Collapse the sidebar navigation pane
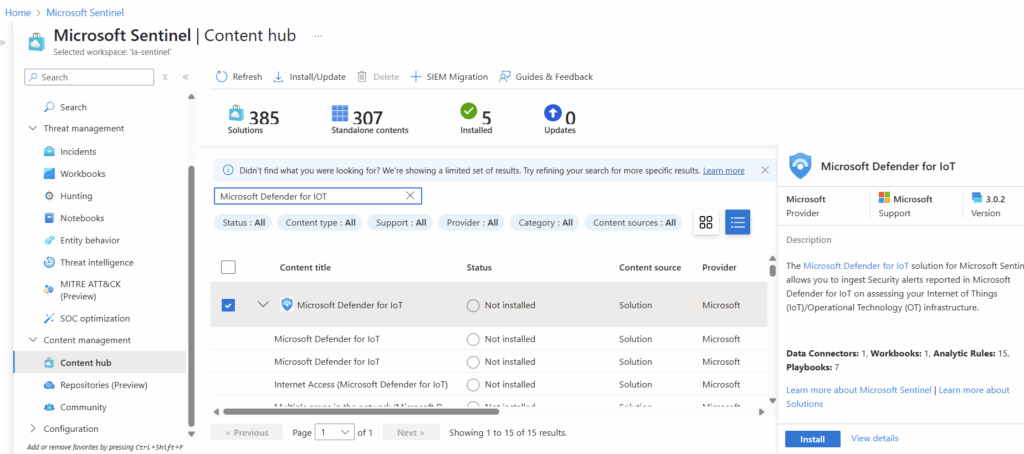This screenshot has width=1024, height=454. click(x=185, y=76)
